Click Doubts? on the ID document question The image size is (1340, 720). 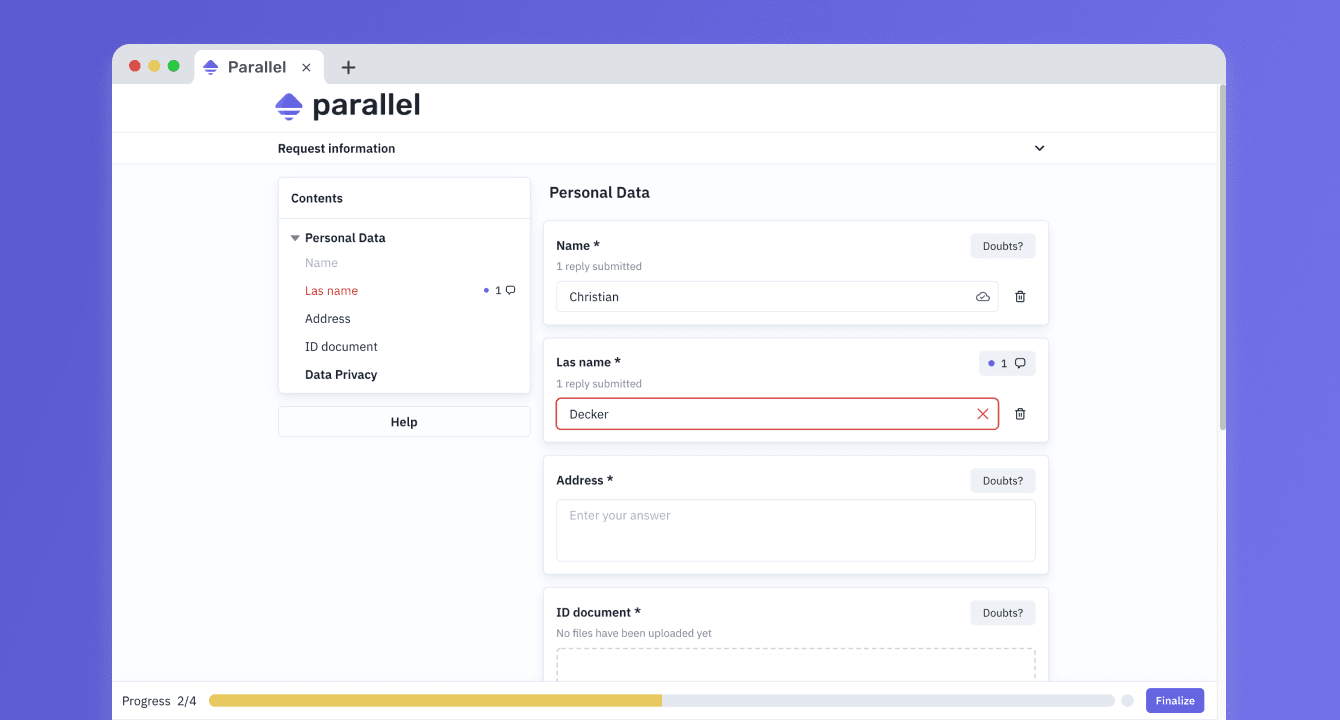1002,612
